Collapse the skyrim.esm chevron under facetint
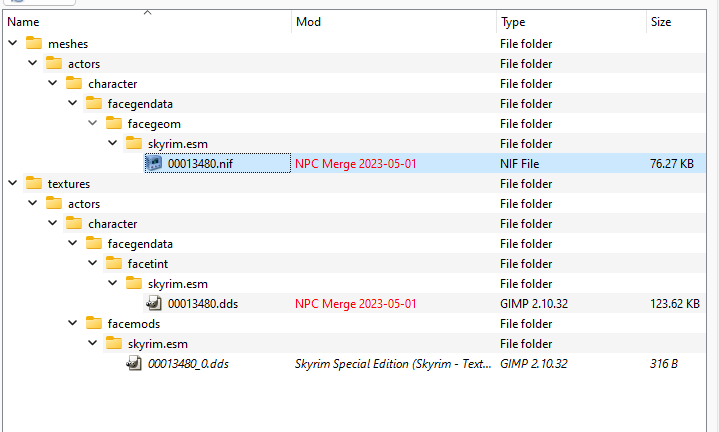This screenshot has width=719, height=432. coord(113,283)
